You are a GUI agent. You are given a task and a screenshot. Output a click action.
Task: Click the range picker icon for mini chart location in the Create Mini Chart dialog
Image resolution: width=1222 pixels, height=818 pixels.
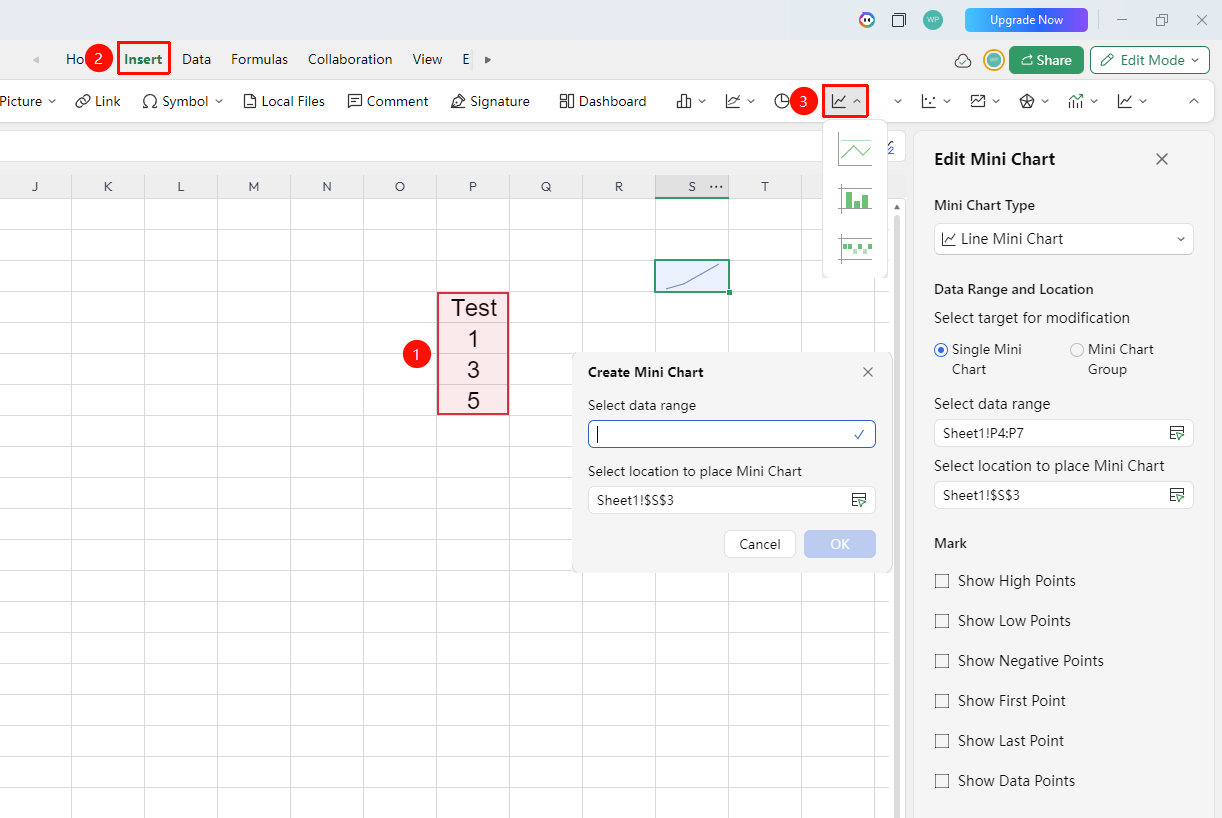[x=858, y=500]
